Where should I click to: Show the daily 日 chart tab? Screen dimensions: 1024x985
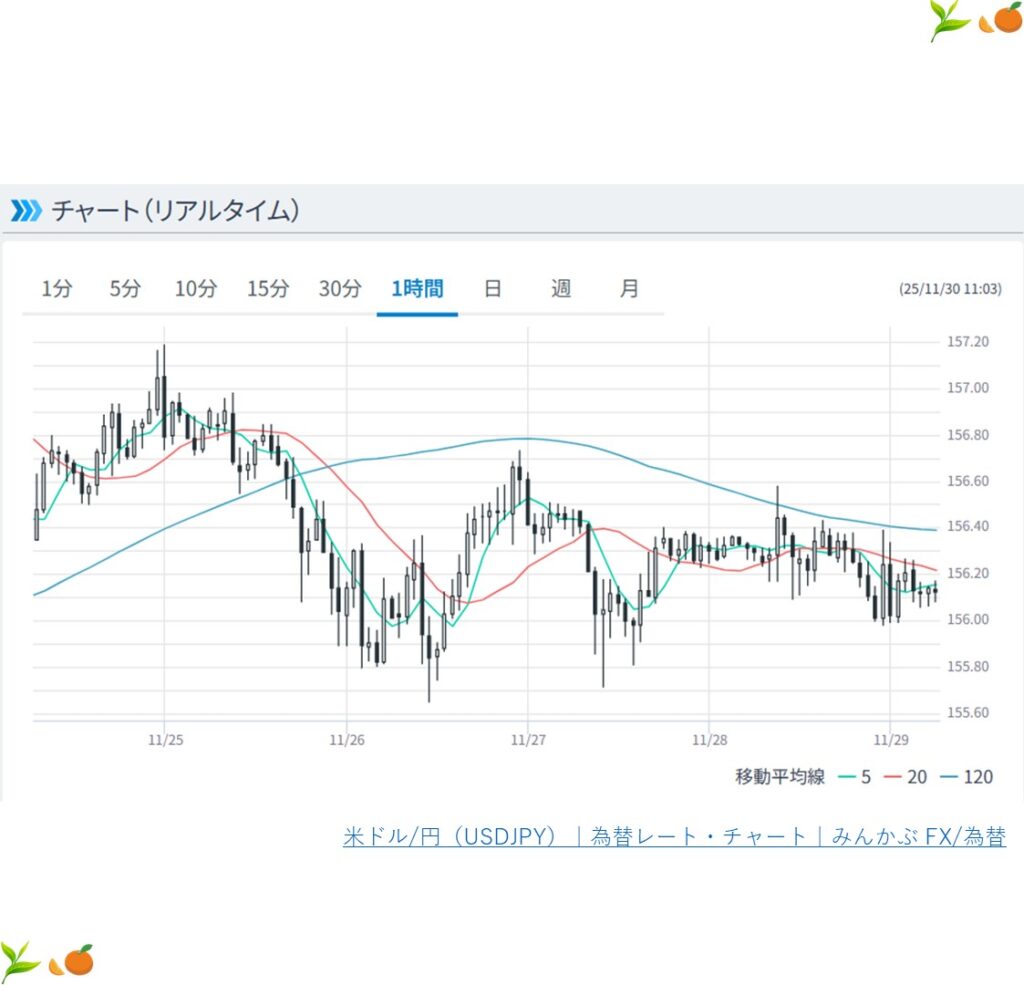point(492,289)
